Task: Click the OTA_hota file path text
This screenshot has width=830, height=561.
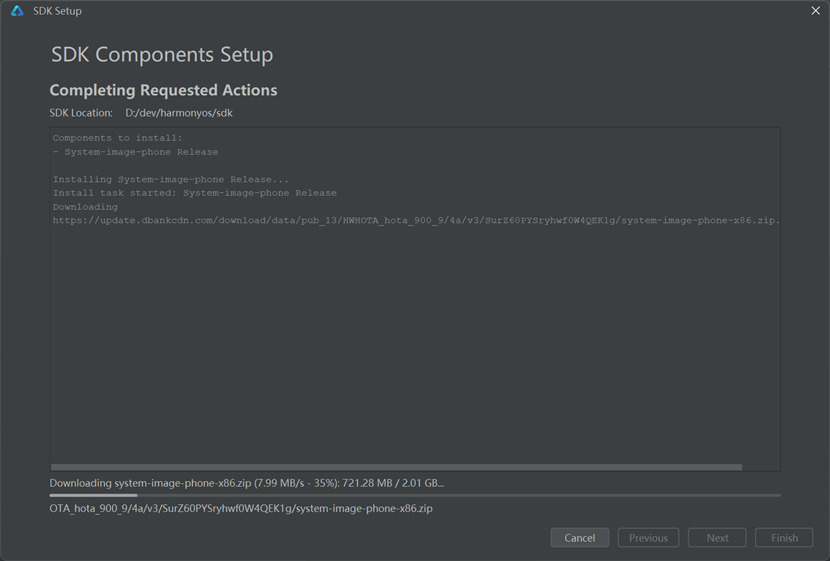Action: point(241,508)
